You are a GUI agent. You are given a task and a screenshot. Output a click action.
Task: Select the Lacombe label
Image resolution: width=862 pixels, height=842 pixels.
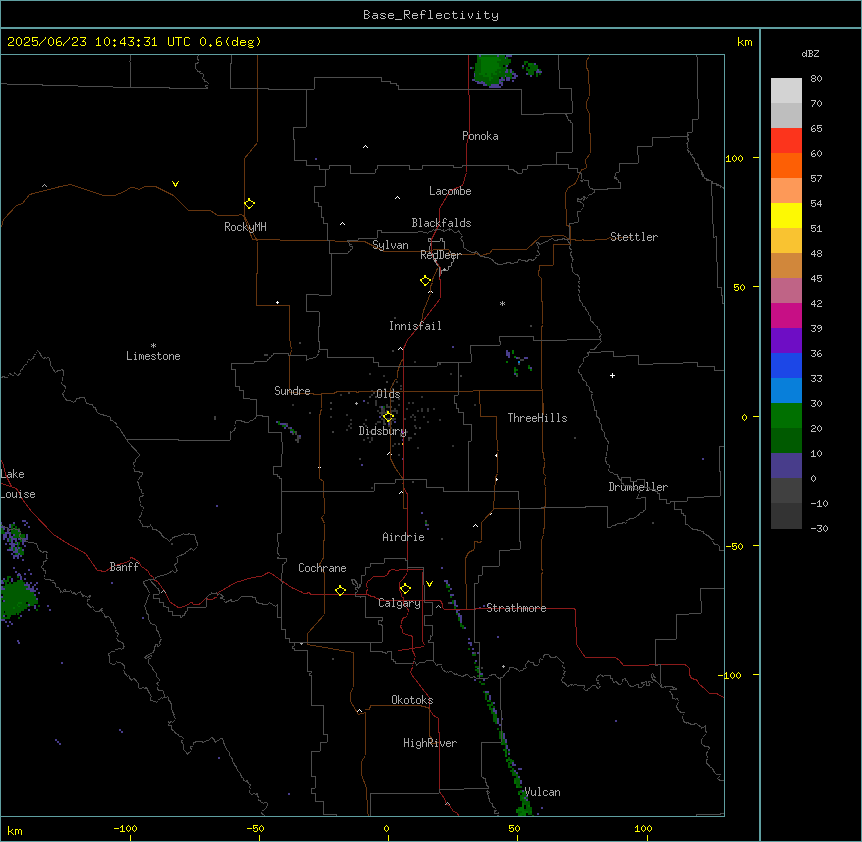[x=450, y=191]
